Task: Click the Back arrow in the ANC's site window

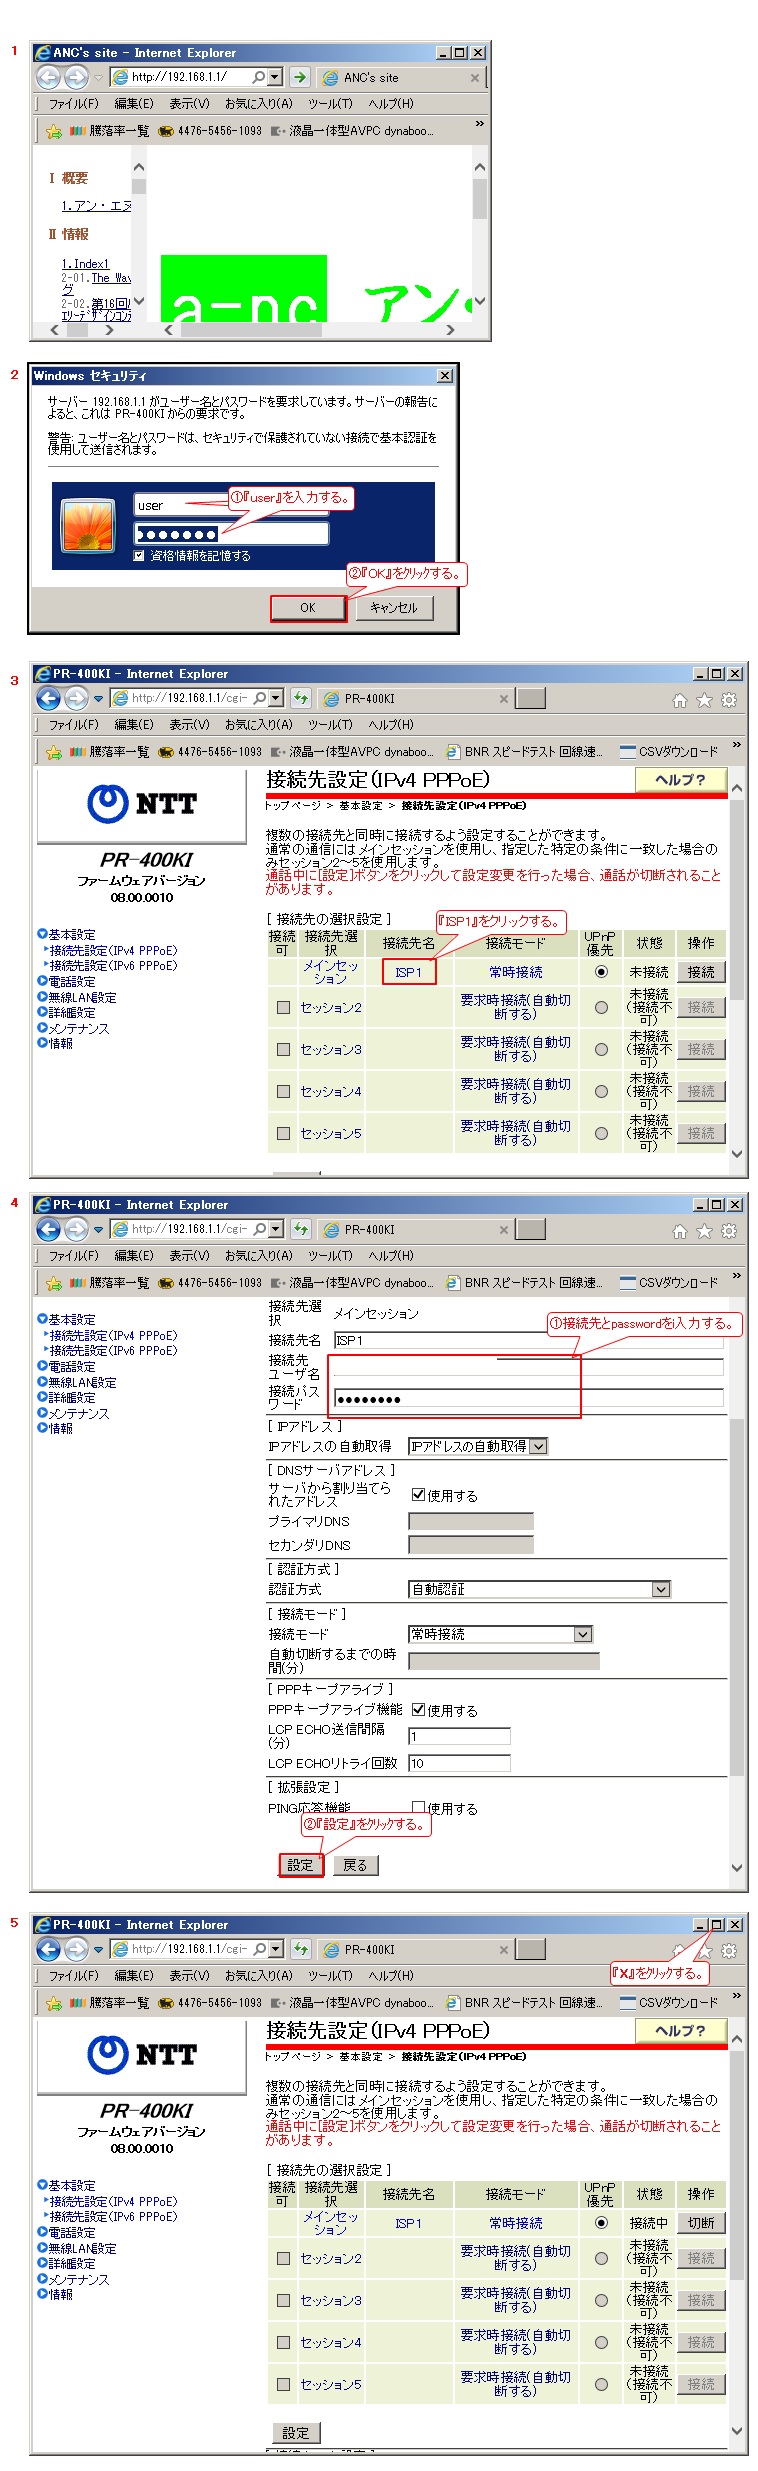Action: coord(48,77)
